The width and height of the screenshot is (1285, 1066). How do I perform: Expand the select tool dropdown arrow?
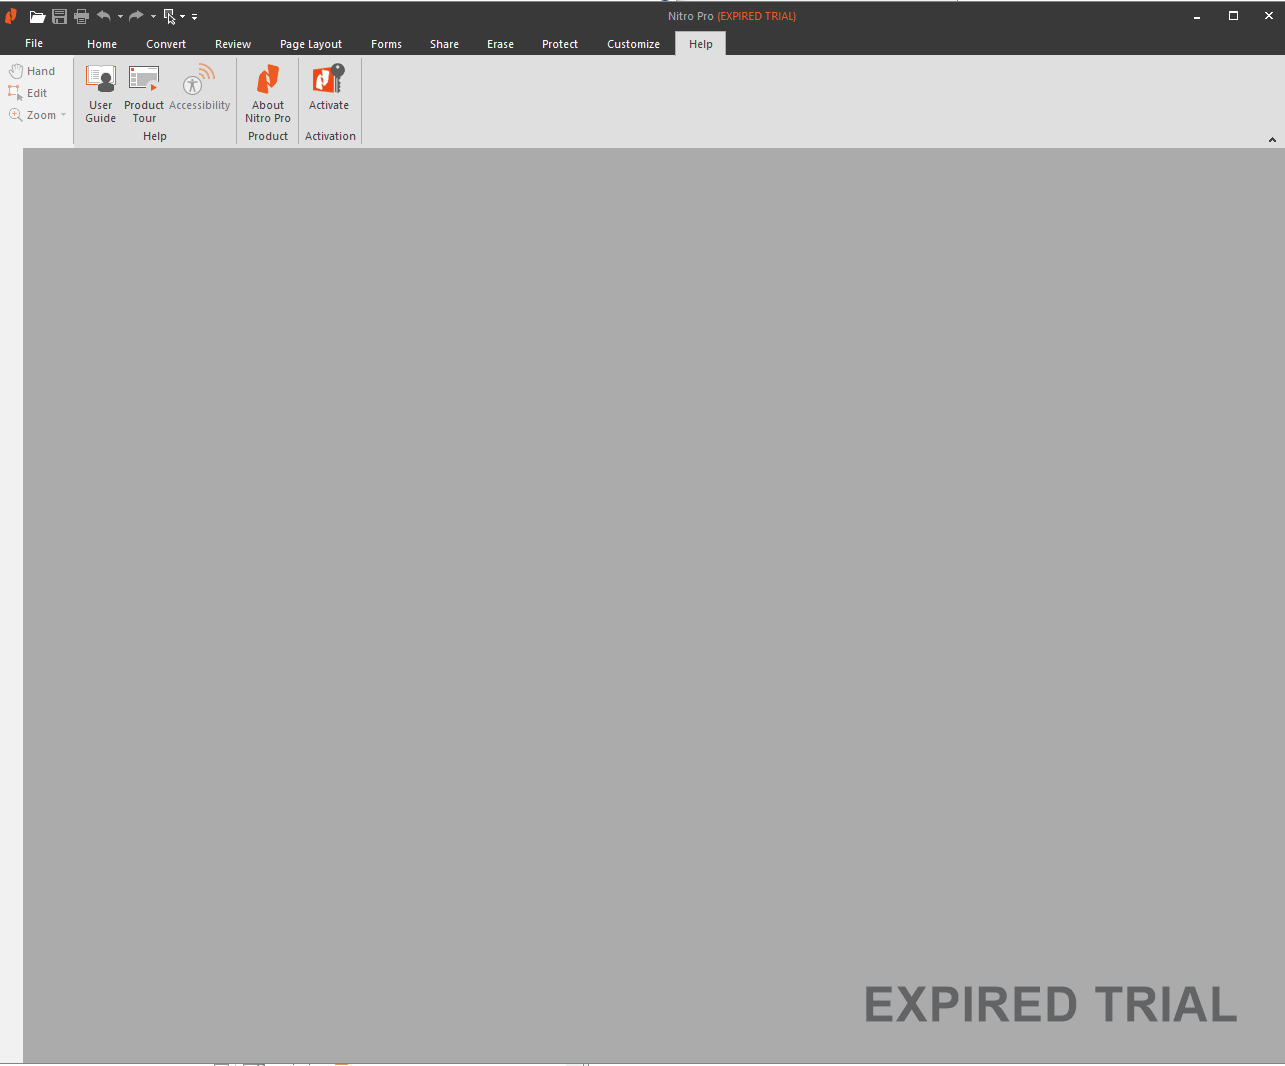click(183, 17)
